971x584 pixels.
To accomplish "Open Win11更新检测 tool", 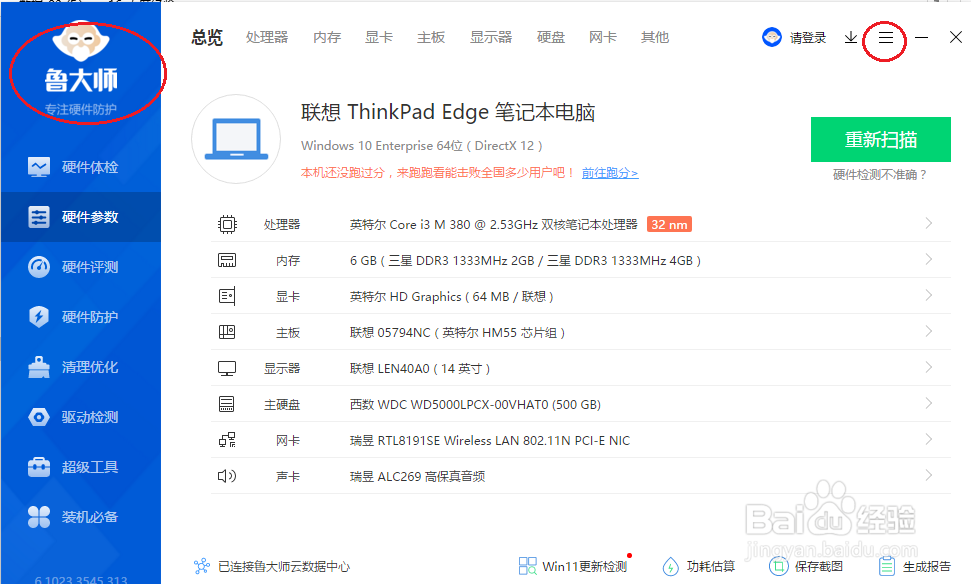I will coord(573,566).
